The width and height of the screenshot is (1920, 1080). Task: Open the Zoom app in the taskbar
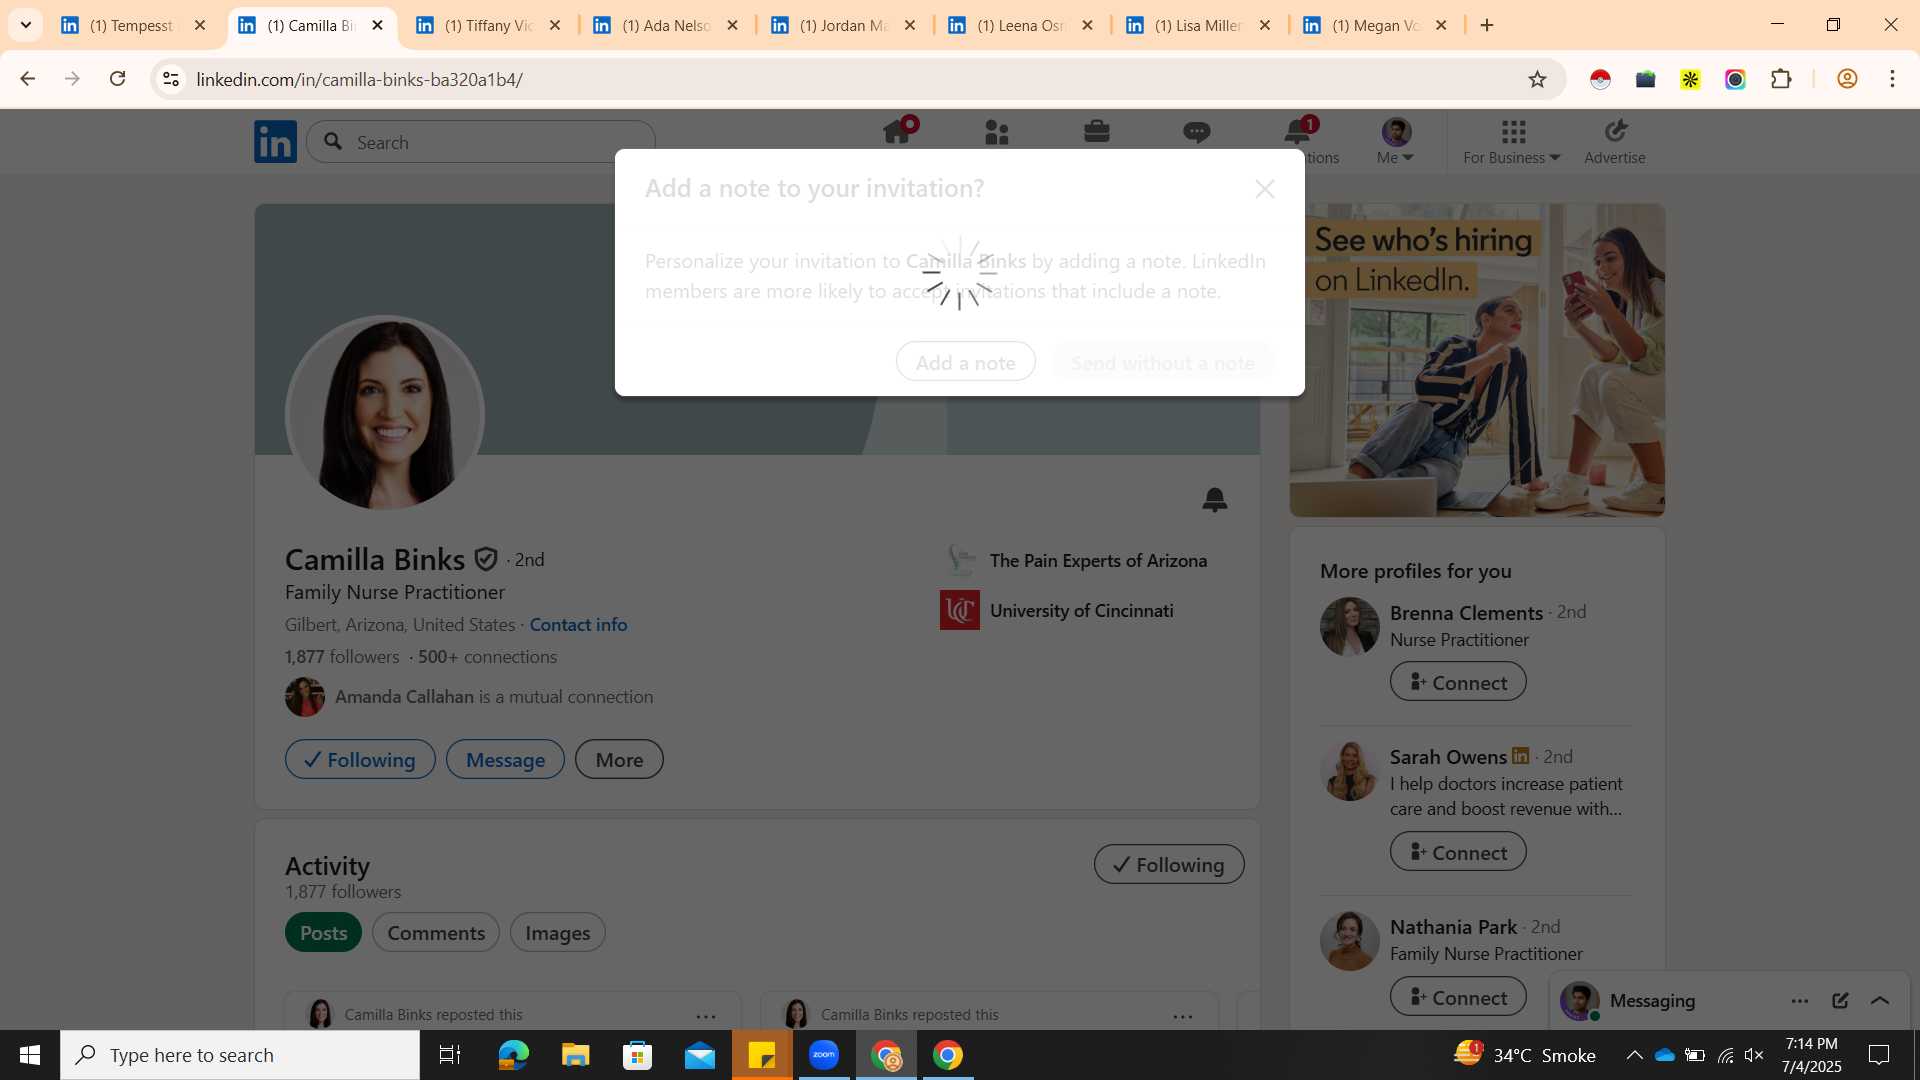point(824,1055)
